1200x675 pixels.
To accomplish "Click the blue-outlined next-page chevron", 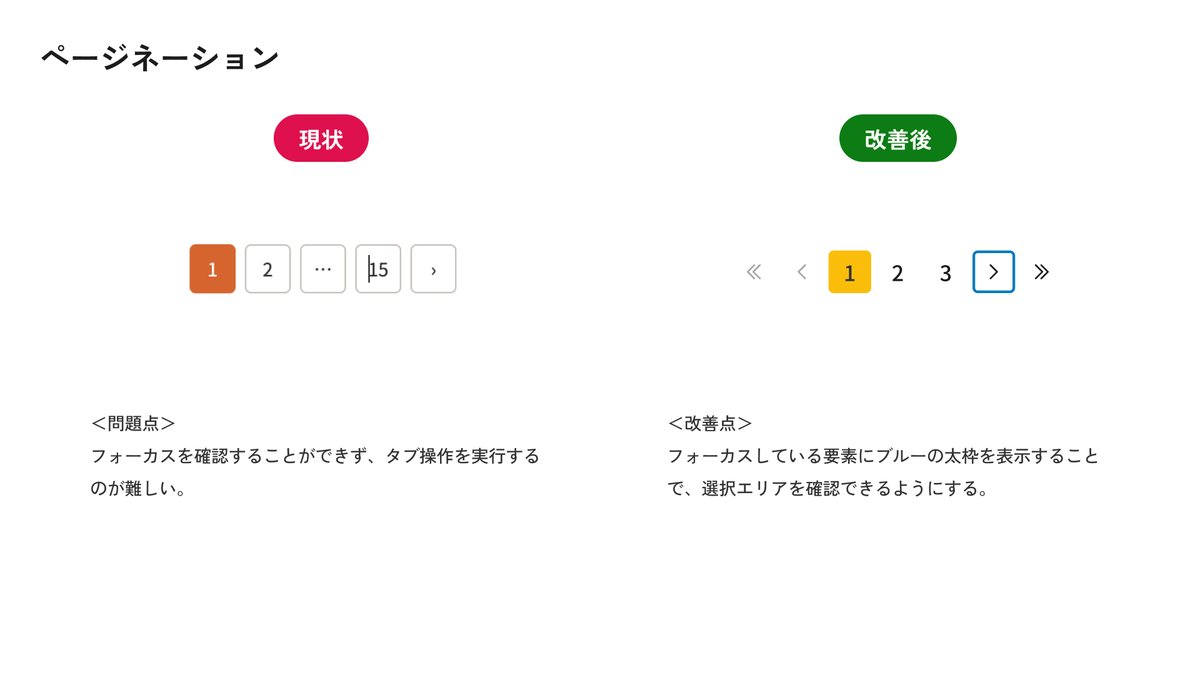I will pyautogui.click(x=993, y=272).
